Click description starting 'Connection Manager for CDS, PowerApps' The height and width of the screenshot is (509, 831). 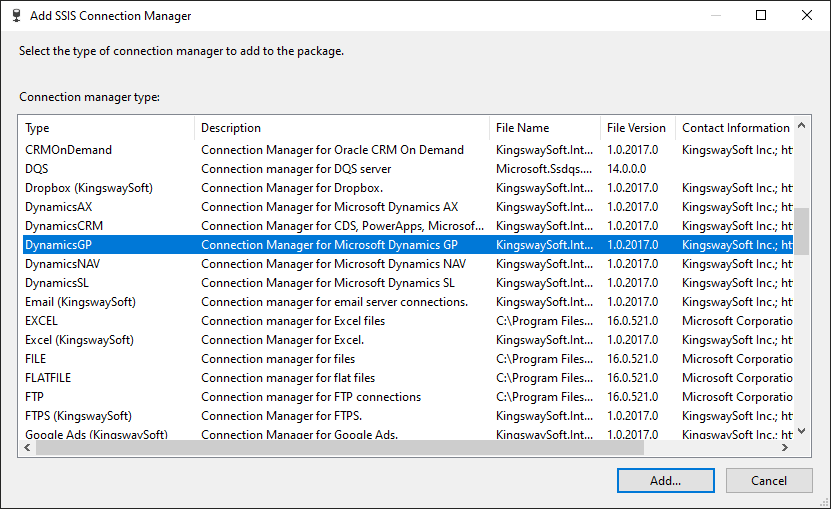[342, 226]
